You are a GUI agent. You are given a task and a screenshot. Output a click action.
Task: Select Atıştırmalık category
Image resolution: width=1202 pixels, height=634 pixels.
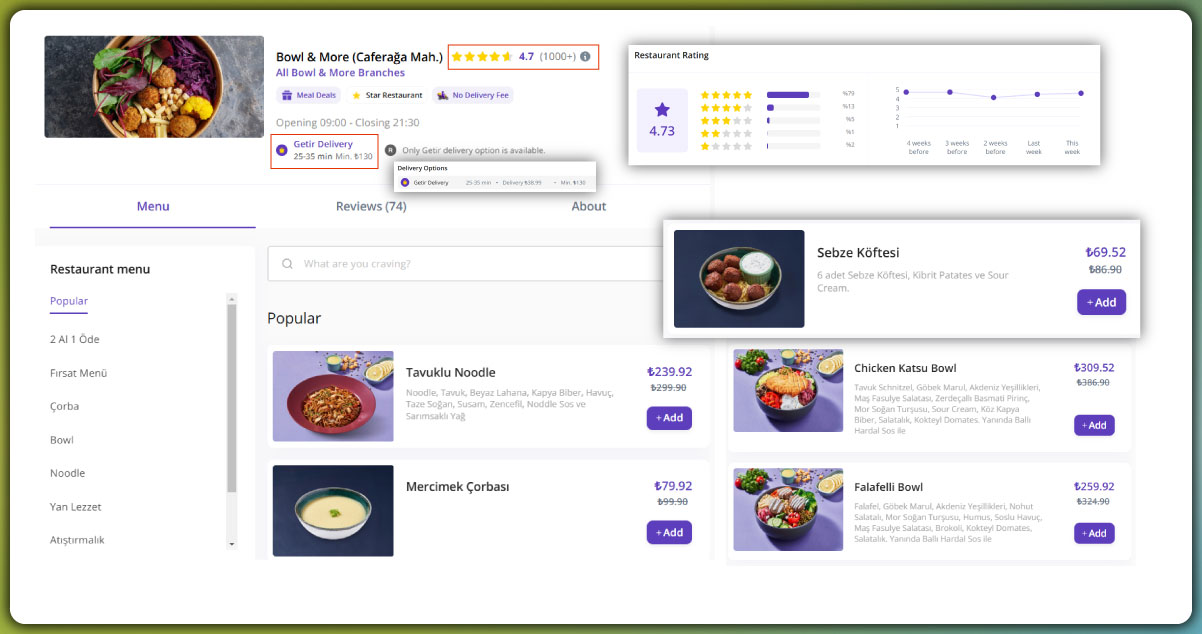pos(77,540)
